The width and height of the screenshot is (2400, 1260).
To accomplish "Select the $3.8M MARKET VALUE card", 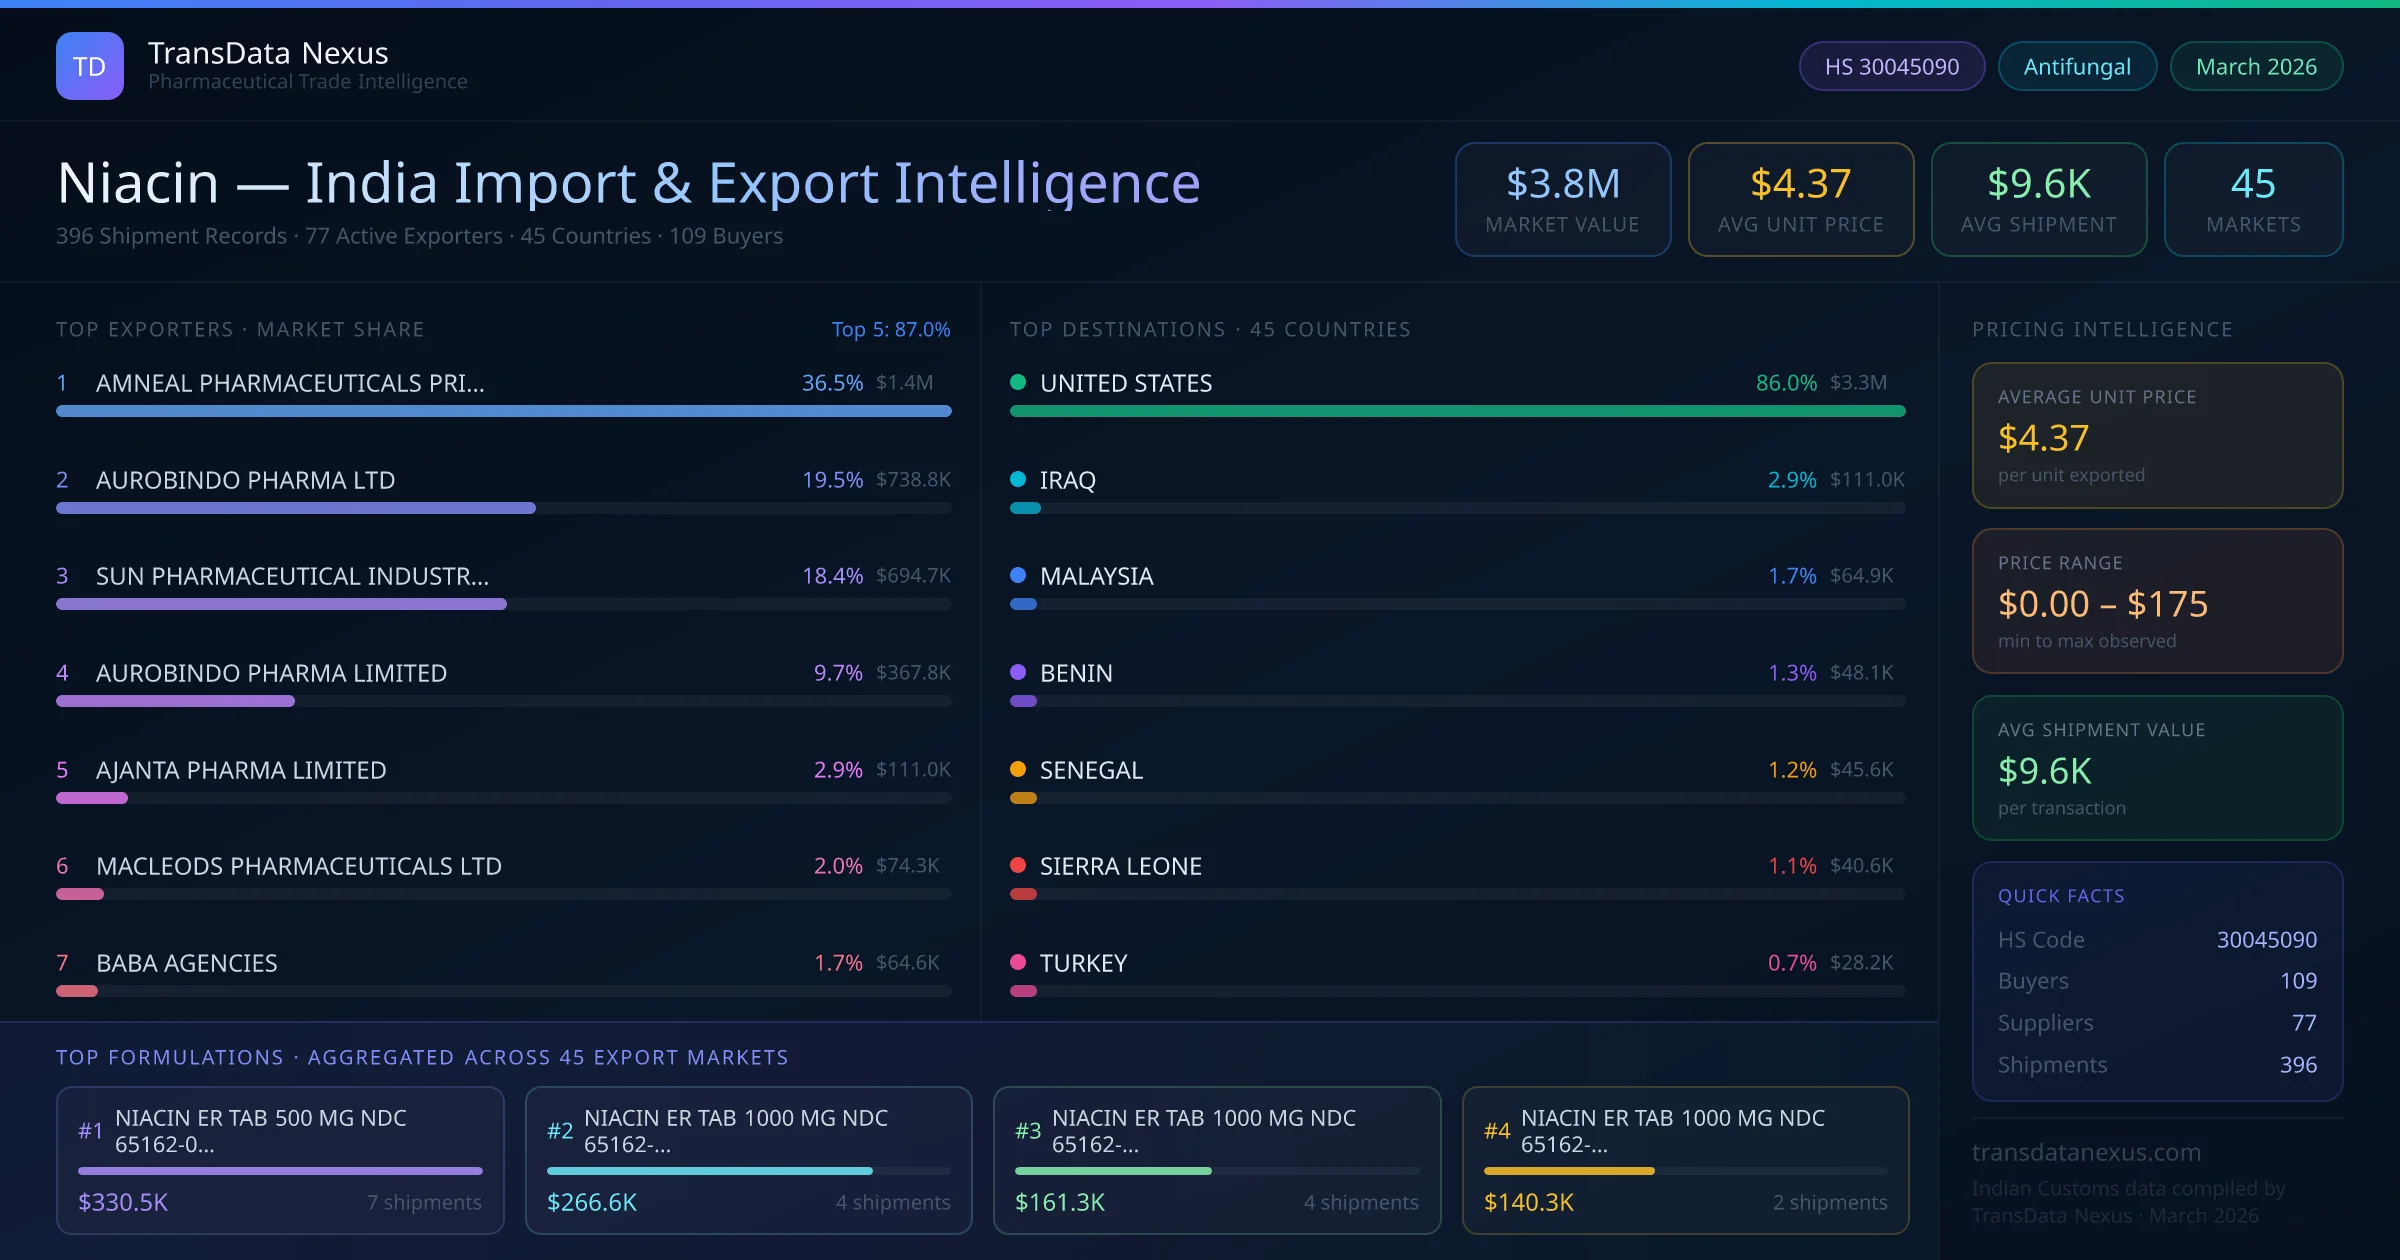I will coord(1563,199).
